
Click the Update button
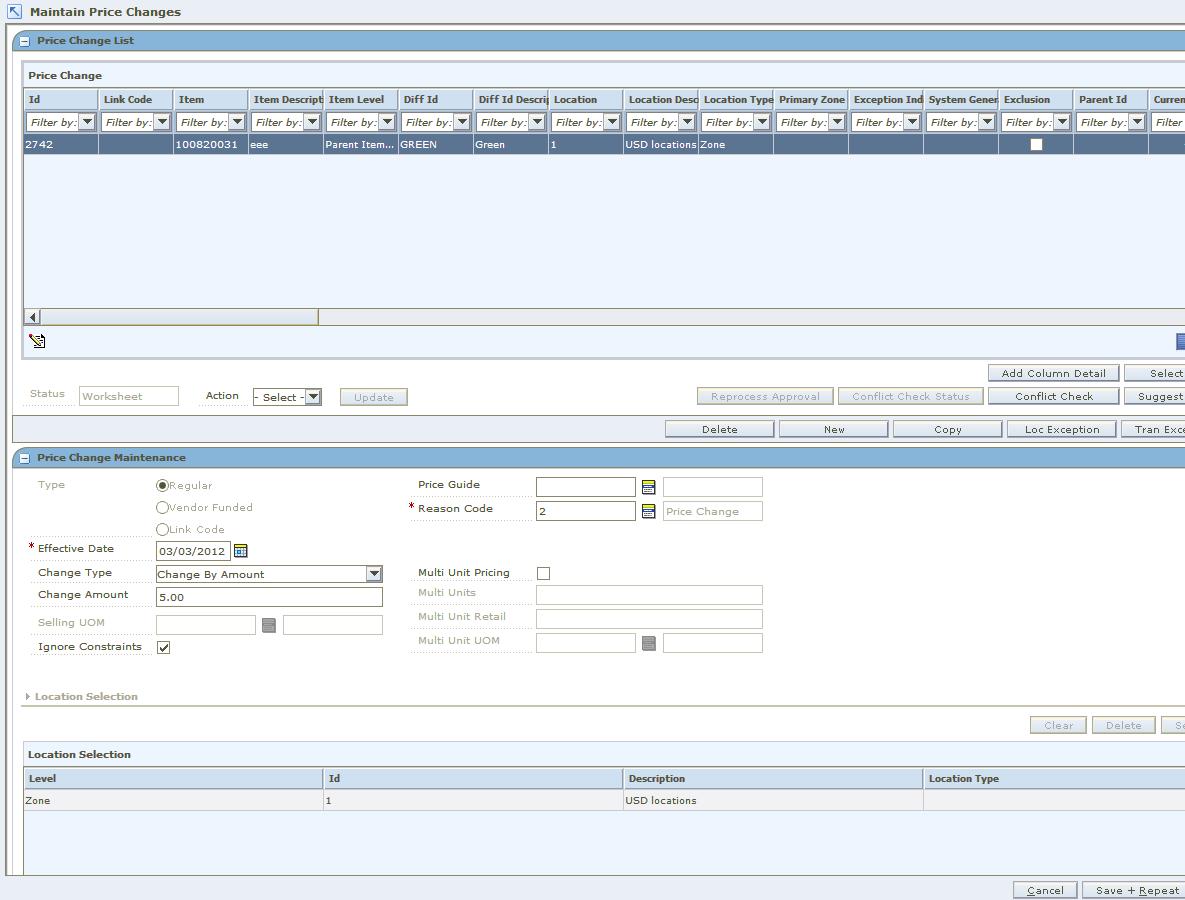(x=373, y=397)
